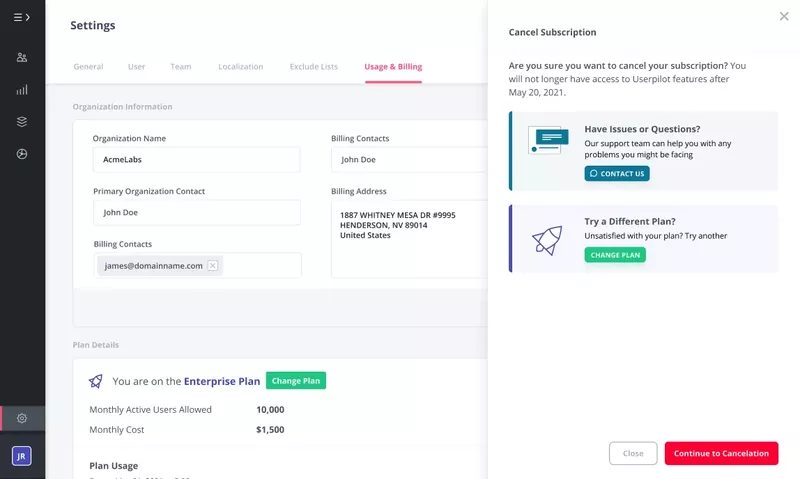Remove james@domainname.com billing contact tag
Screen dimensions: 800x479
213,265
